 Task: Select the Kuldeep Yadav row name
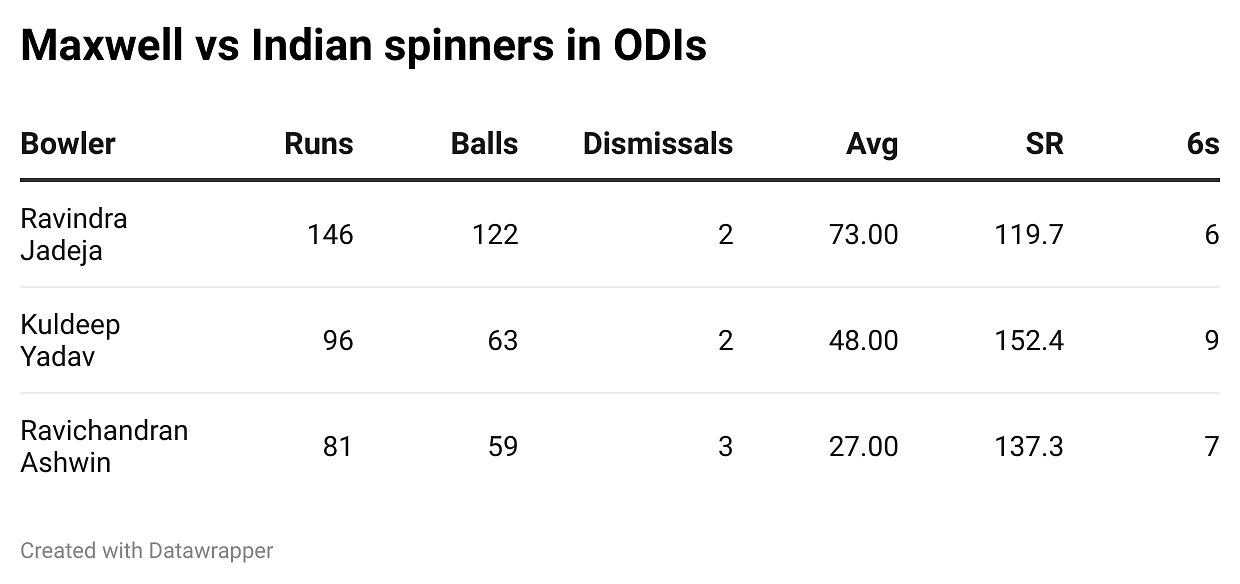coord(70,340)
